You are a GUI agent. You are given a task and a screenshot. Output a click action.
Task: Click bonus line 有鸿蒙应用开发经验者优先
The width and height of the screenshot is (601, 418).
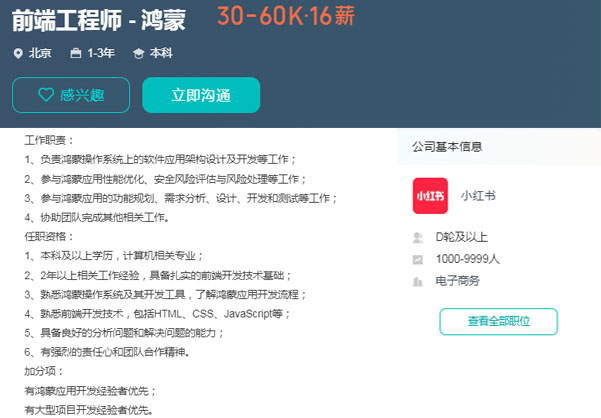point(90,391)
